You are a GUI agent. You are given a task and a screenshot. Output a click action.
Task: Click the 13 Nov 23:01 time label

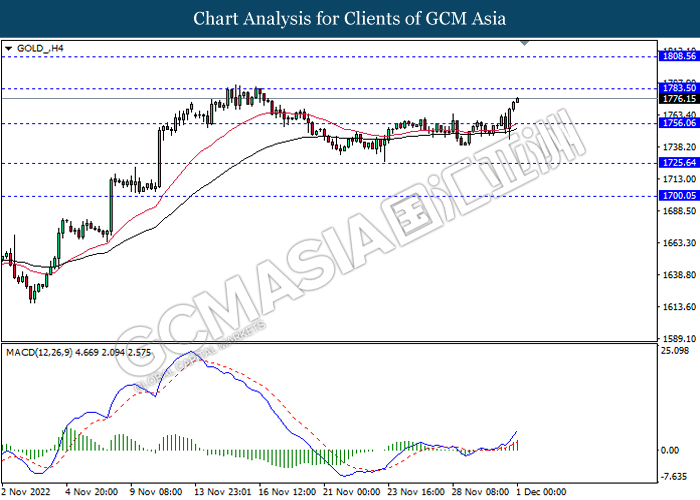pos(223,492)
